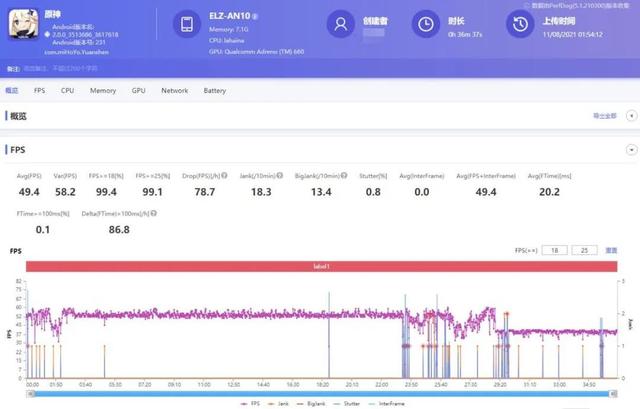Click the duration clock icon

pos(426,24)
